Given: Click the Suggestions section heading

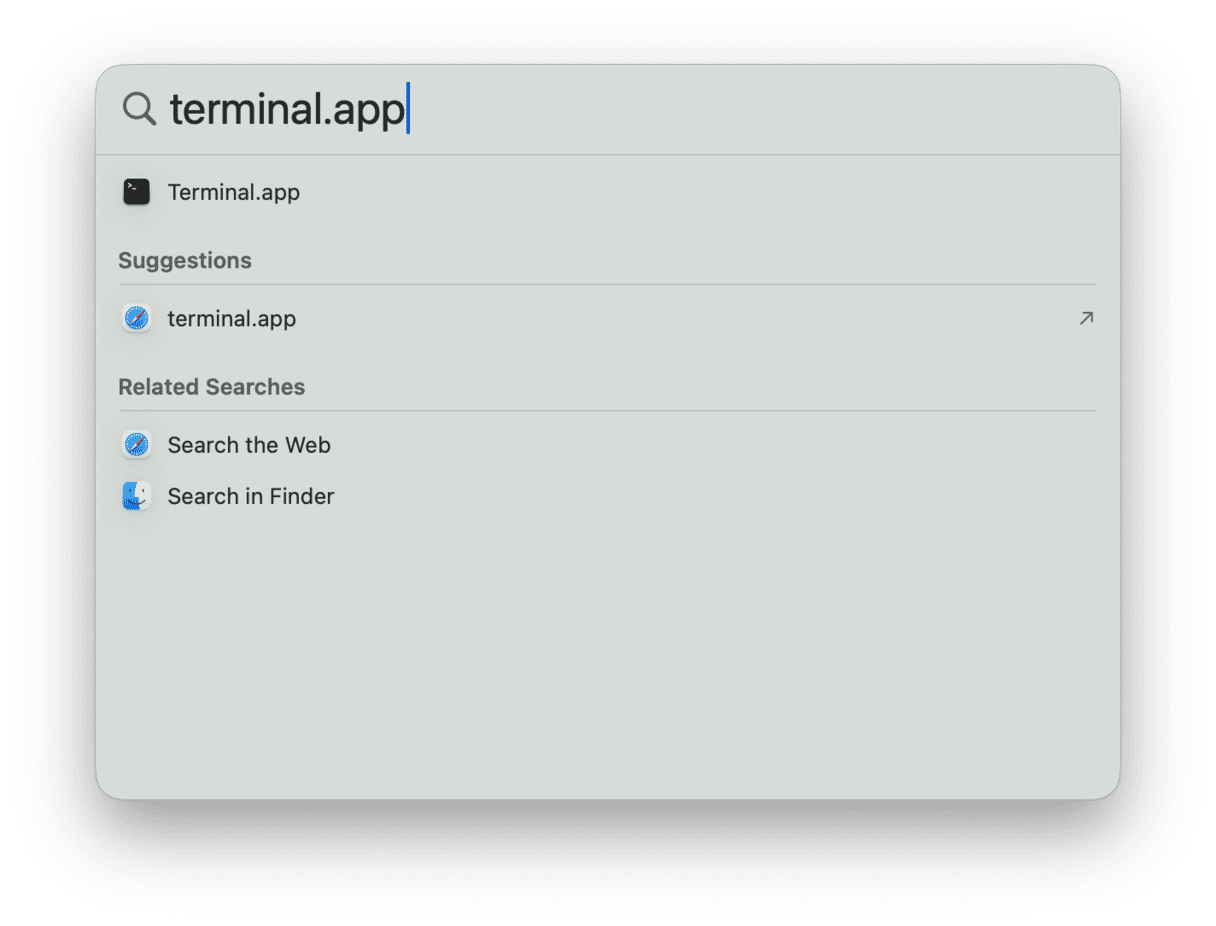Looking at the screenshot, I should tap(185, 261).
